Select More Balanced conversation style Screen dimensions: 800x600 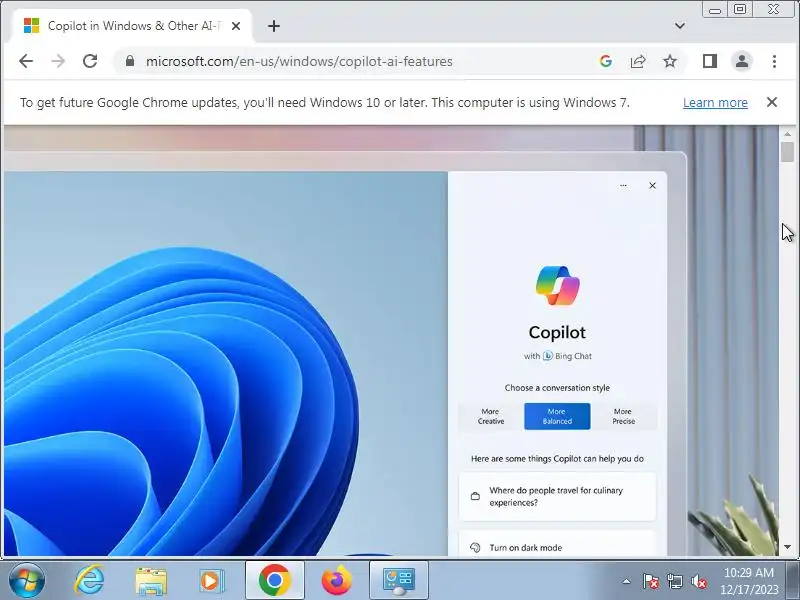[557, 416]
